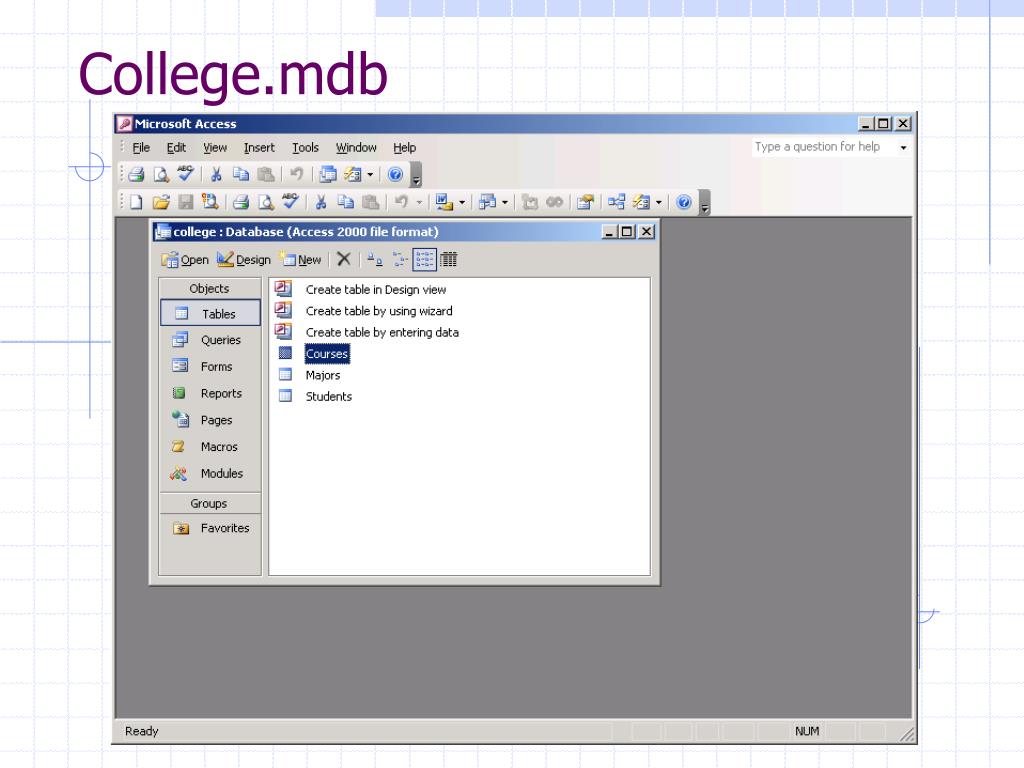Open the File menu

pyautogui.click(x=141, y=148)
